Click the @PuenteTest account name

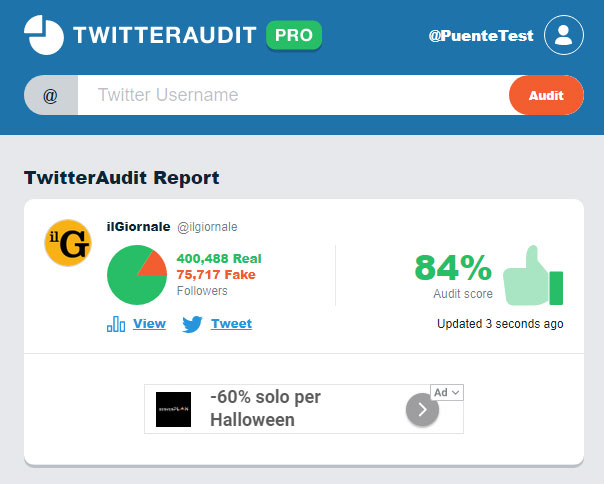click(x=481, y=35)
